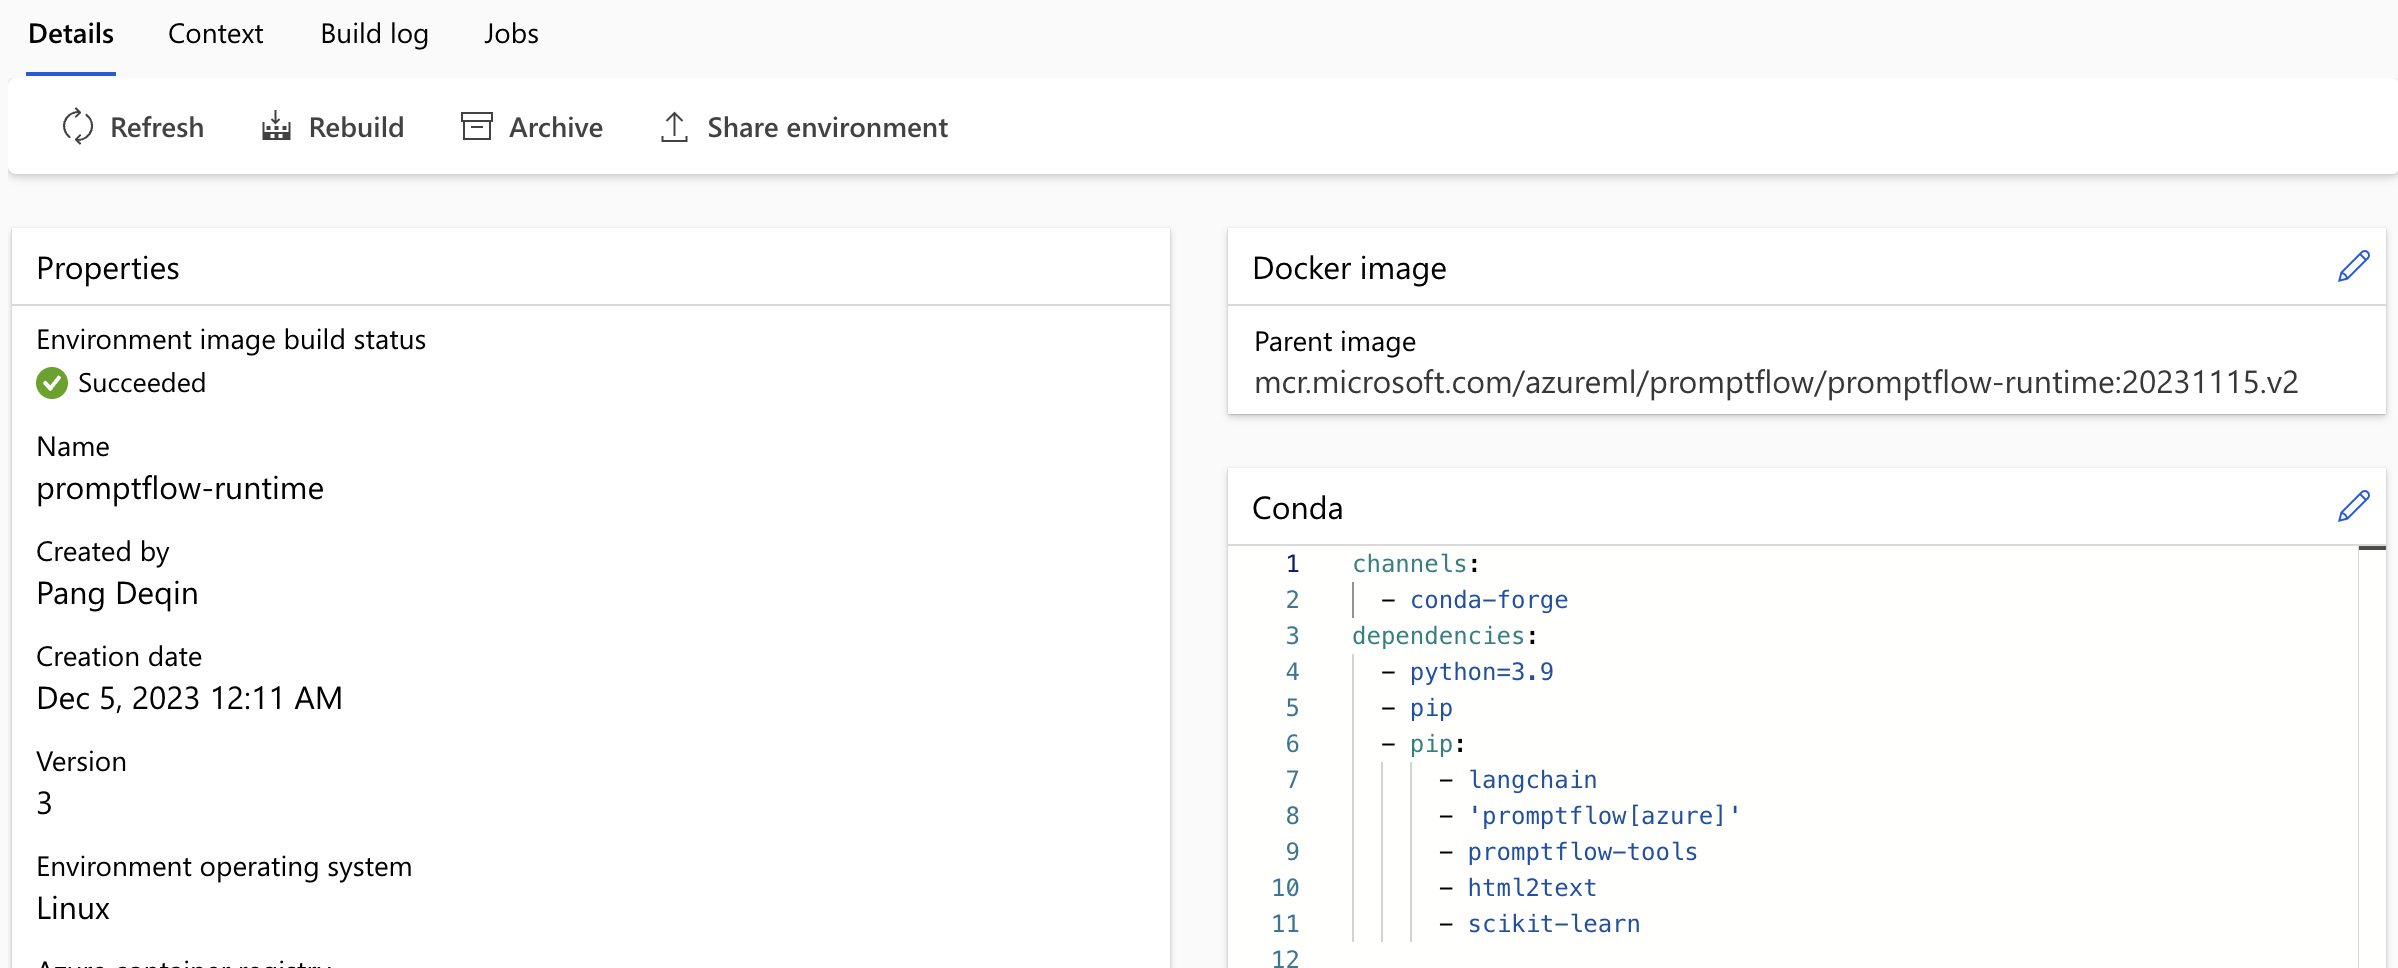Click the green Succeeded status checkmark
This screenshot has width=2398, height=968.
pyautogui.click(x=51, y=382)
